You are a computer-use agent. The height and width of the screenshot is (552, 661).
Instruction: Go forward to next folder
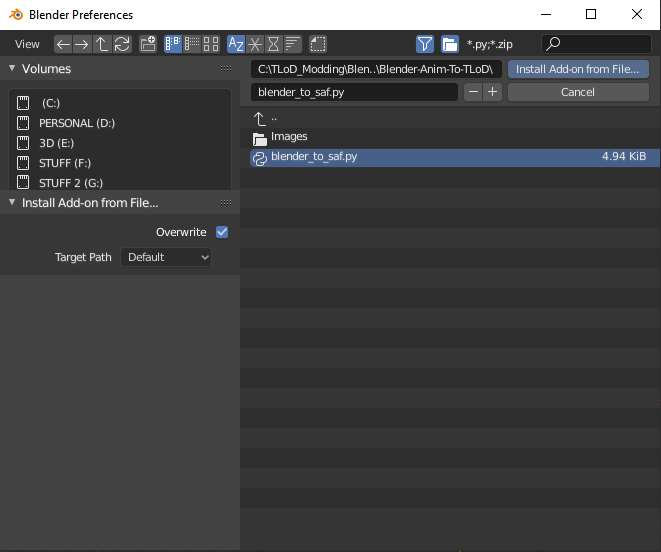pos(81,44)
